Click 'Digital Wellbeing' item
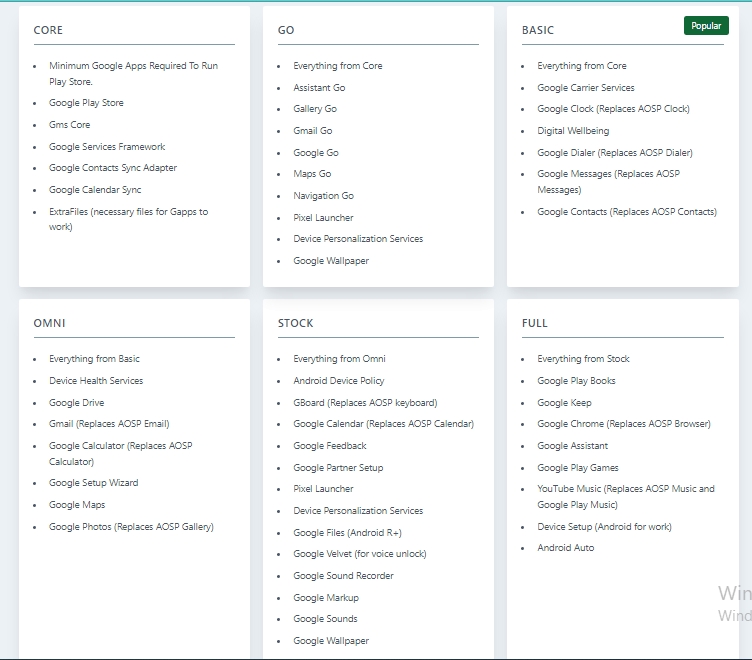The width and height of the screenshot is (752, 660). point(573,131)
